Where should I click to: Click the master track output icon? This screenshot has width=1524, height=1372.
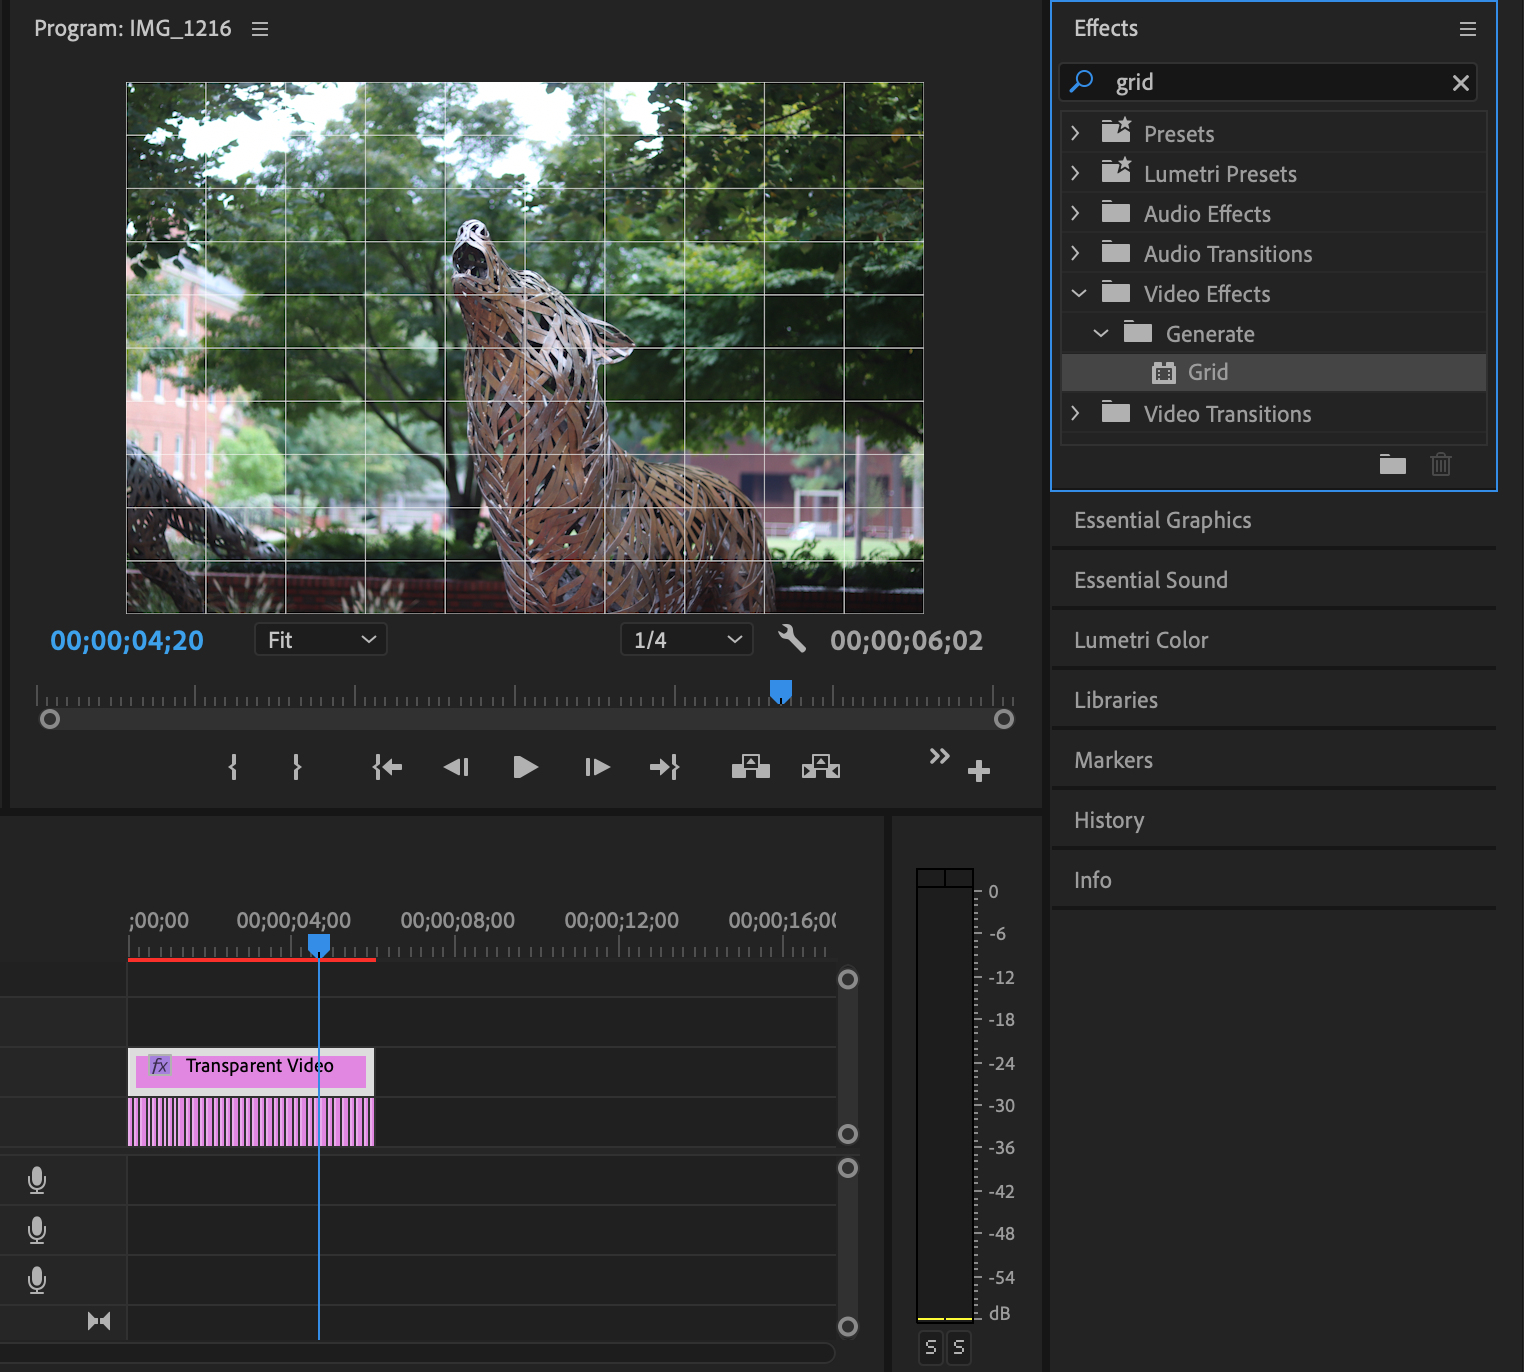pos(99,1321)
